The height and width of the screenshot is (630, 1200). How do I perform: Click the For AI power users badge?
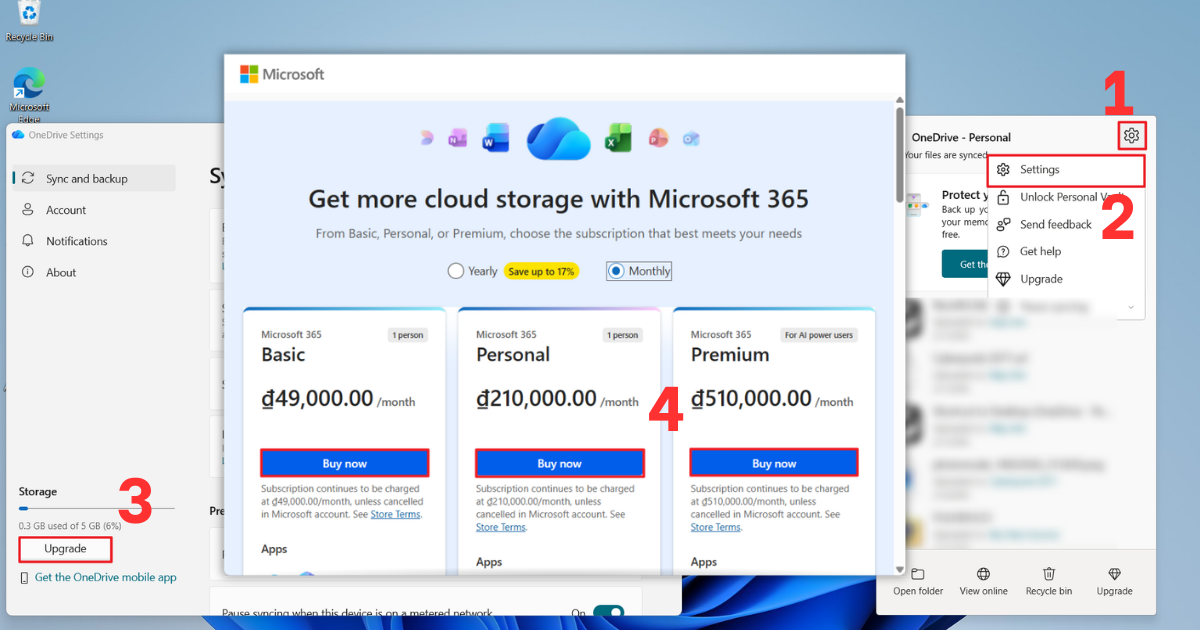[x=819, y=335]
